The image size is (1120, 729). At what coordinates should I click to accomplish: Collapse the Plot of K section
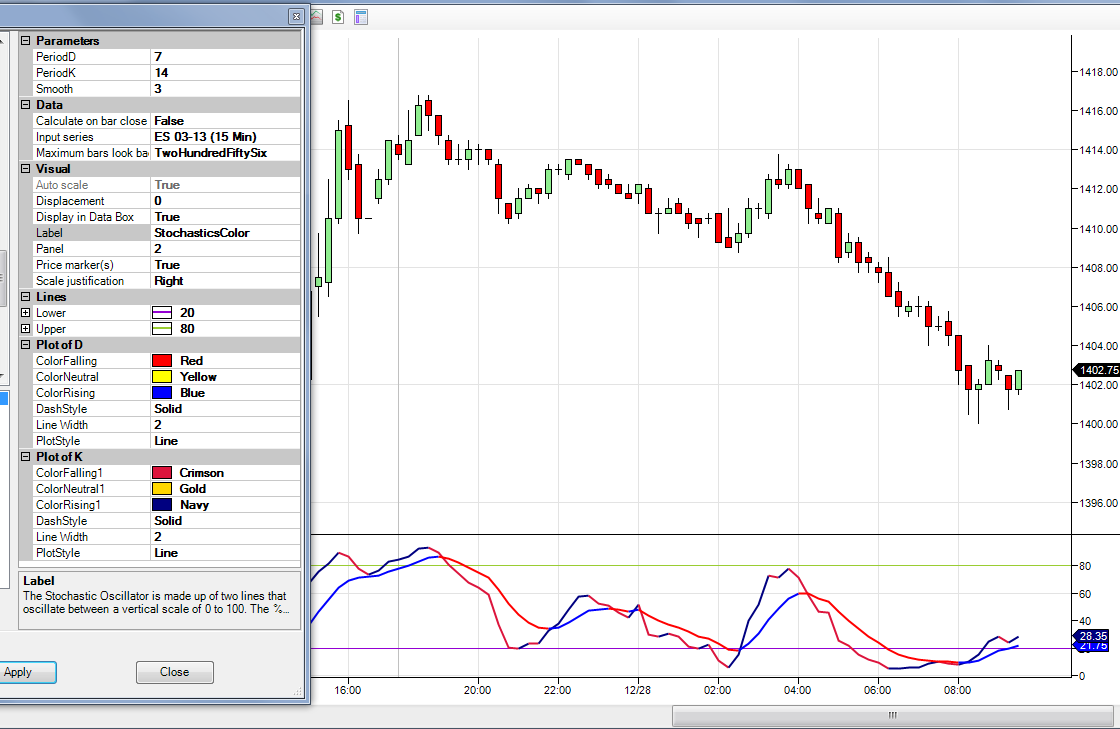26,457
